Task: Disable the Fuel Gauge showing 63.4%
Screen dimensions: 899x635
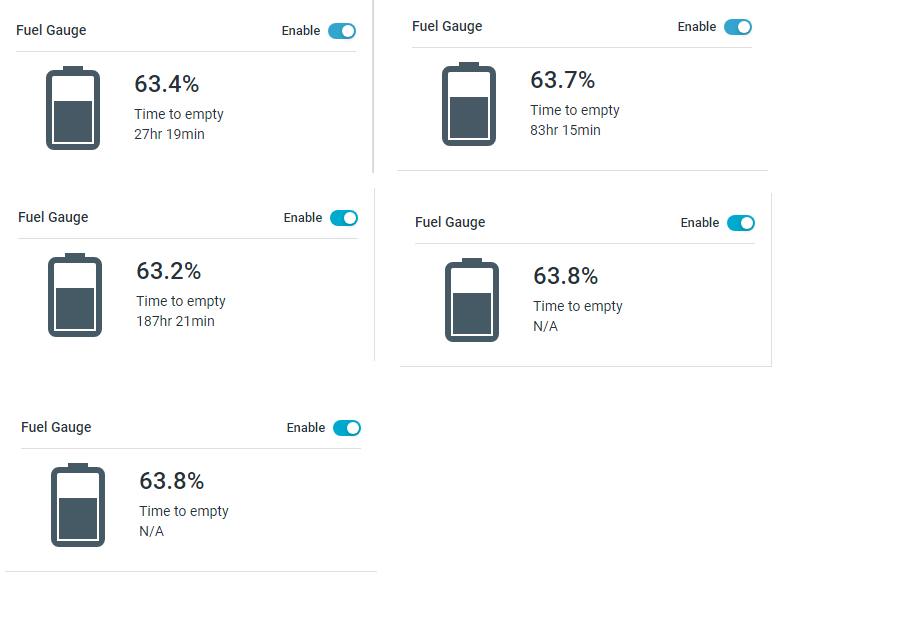Action: 342,31
